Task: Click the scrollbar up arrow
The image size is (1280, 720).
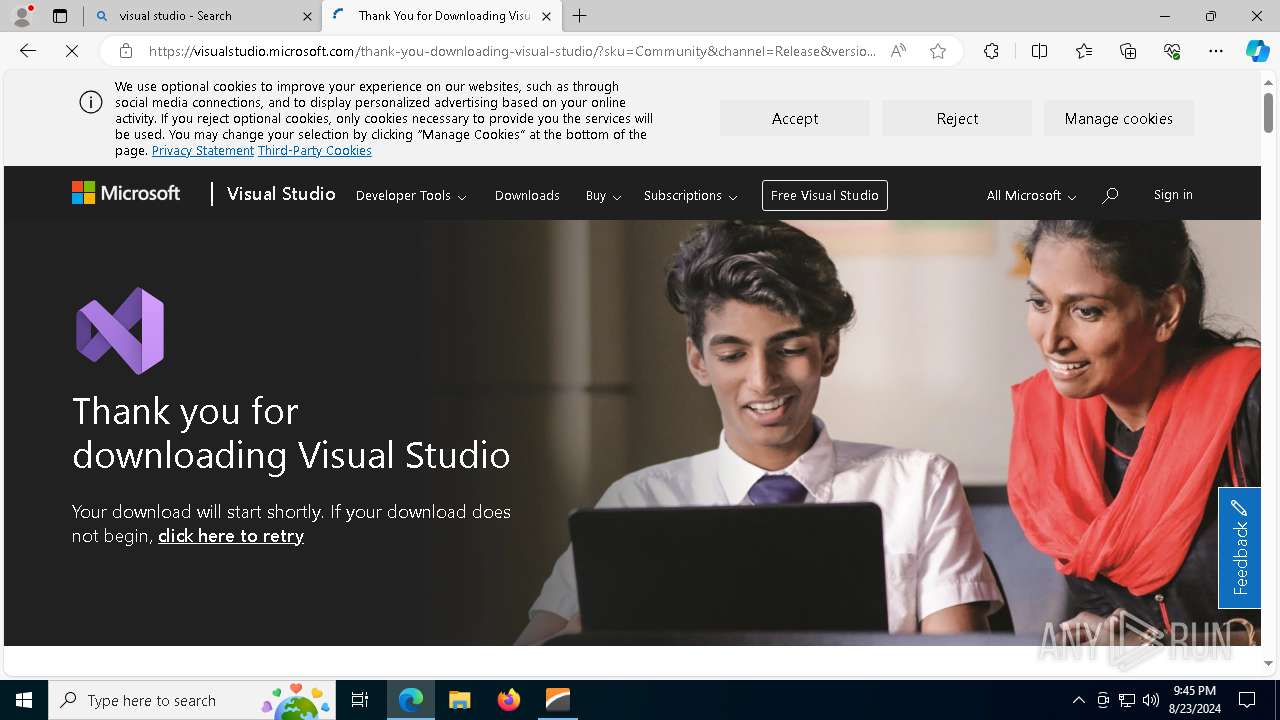Action: [1268, 81]
